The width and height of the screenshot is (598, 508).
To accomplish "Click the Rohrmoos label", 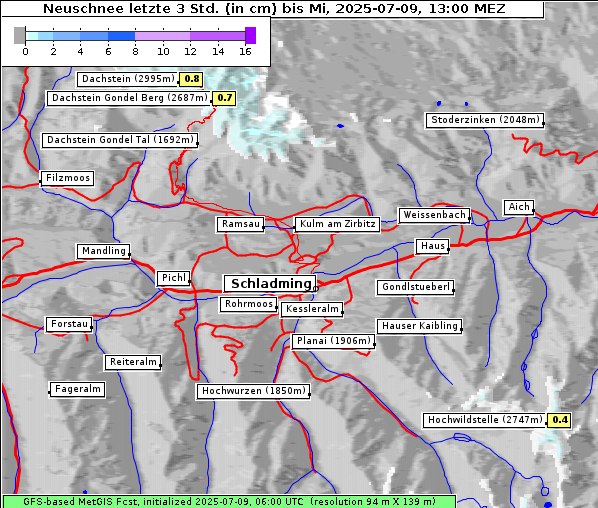I will (249, 304).
